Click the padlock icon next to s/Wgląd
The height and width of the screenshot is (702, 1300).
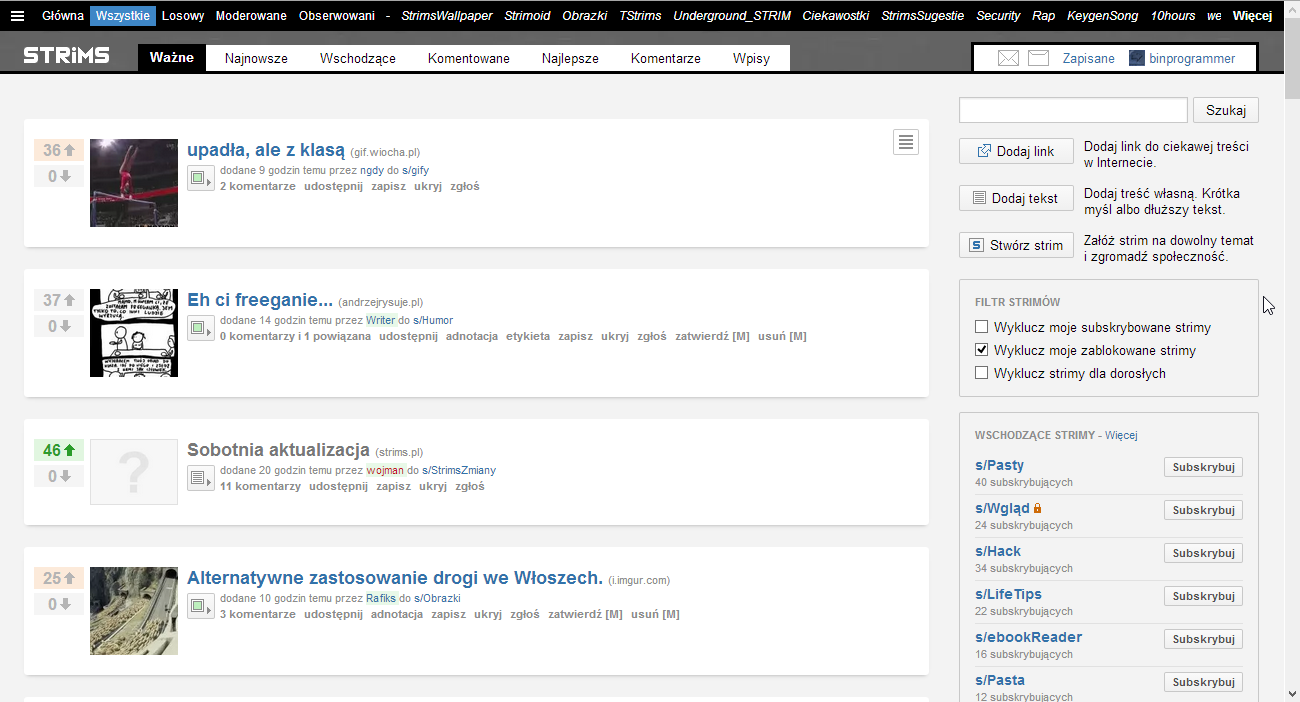1038,507
